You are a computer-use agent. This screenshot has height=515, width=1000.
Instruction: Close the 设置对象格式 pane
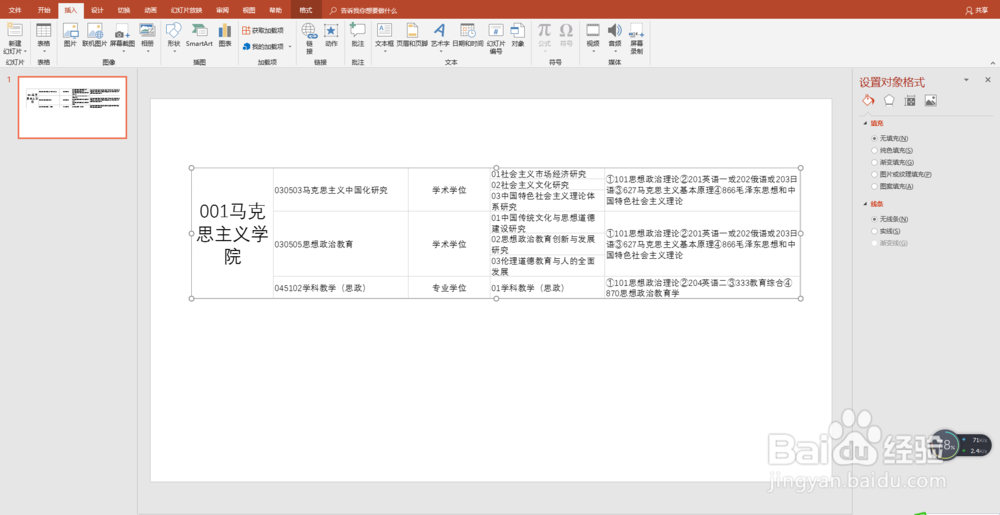point(987,80)
